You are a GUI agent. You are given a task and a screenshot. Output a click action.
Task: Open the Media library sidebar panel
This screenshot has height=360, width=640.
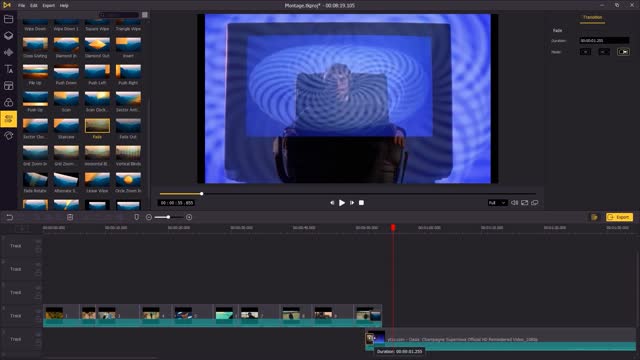tap(8, 19)
